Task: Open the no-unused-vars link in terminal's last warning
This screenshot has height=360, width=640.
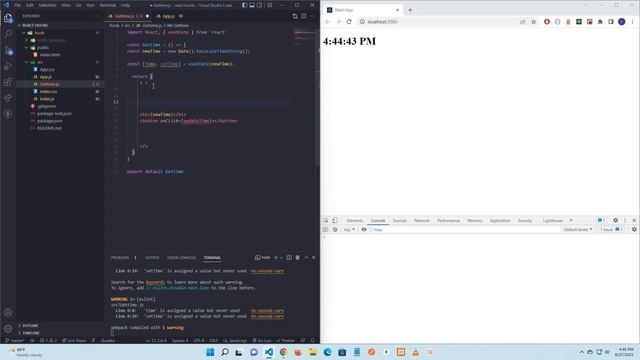Action: (267, 316)
